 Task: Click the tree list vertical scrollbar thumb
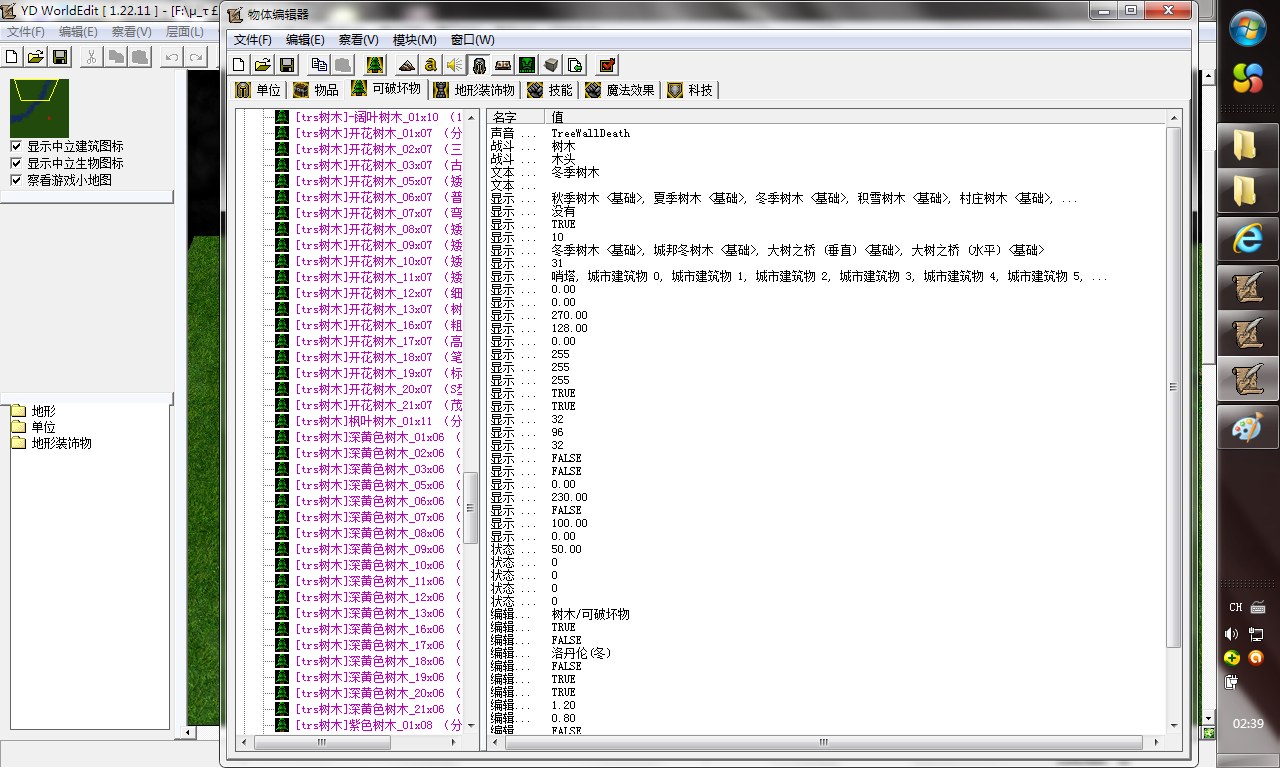click(x=471, y=507)
